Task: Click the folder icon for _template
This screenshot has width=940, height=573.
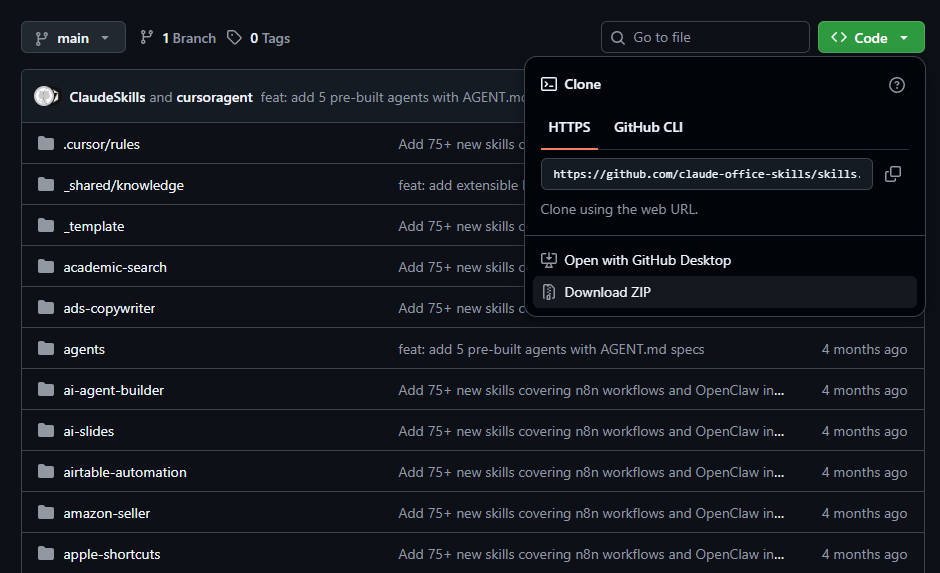Action: [x=46, y=225]
